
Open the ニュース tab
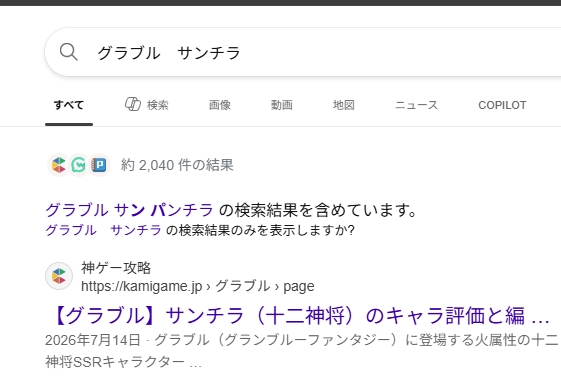[416, 105]
